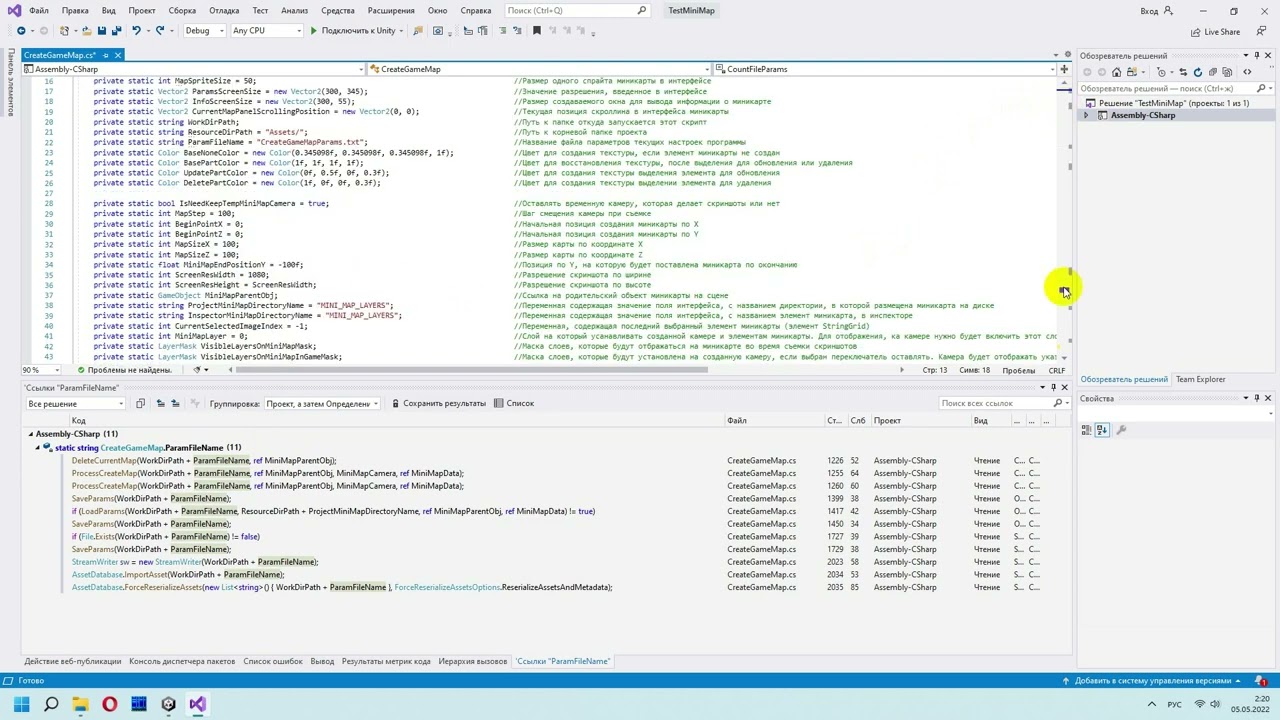The width and height of the screenshot is (1280, 720).
Task: Open the Home icon in Solution Explorer
Action: click(x=1117, y=72)
